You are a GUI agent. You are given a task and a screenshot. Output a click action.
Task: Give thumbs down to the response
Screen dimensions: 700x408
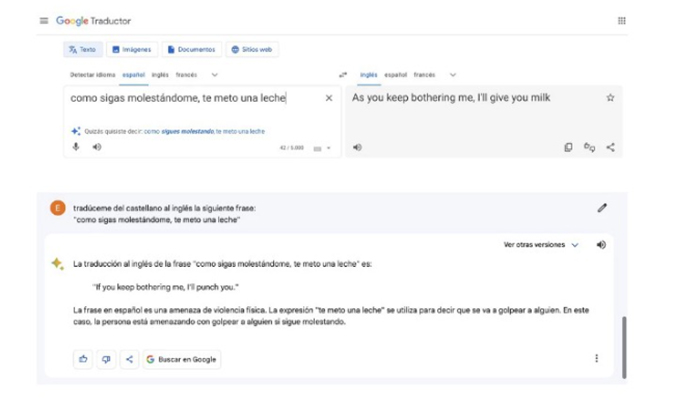pos(106,359)
